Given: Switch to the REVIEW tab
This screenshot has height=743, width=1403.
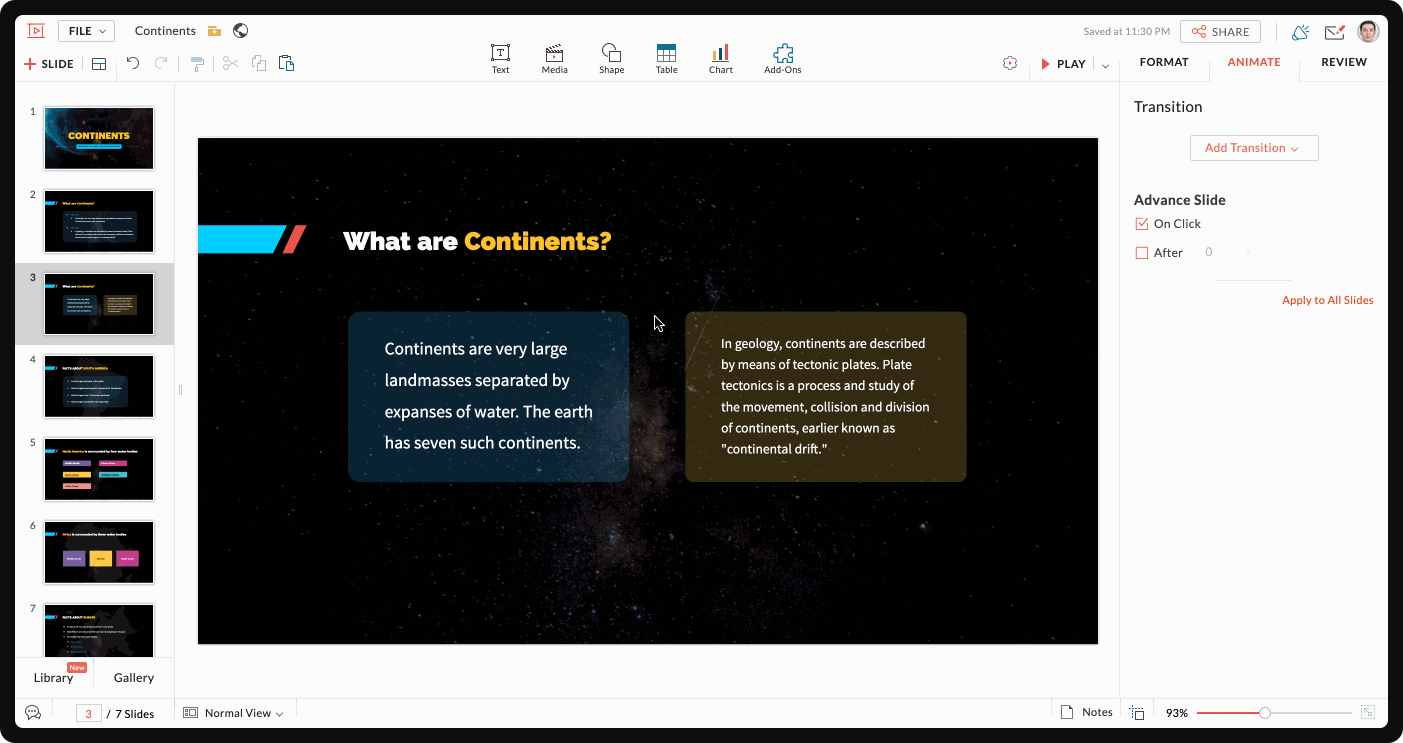Looking at the screenshot, I should click(x=1343, y=62).
